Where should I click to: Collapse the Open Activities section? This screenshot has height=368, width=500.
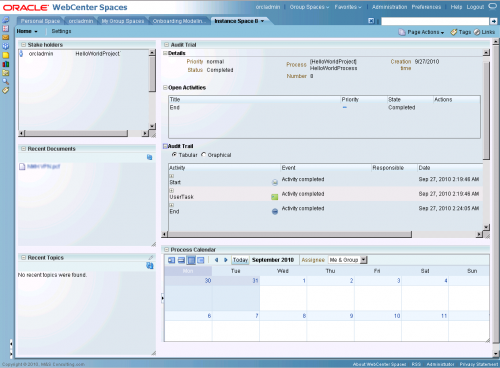165,88
